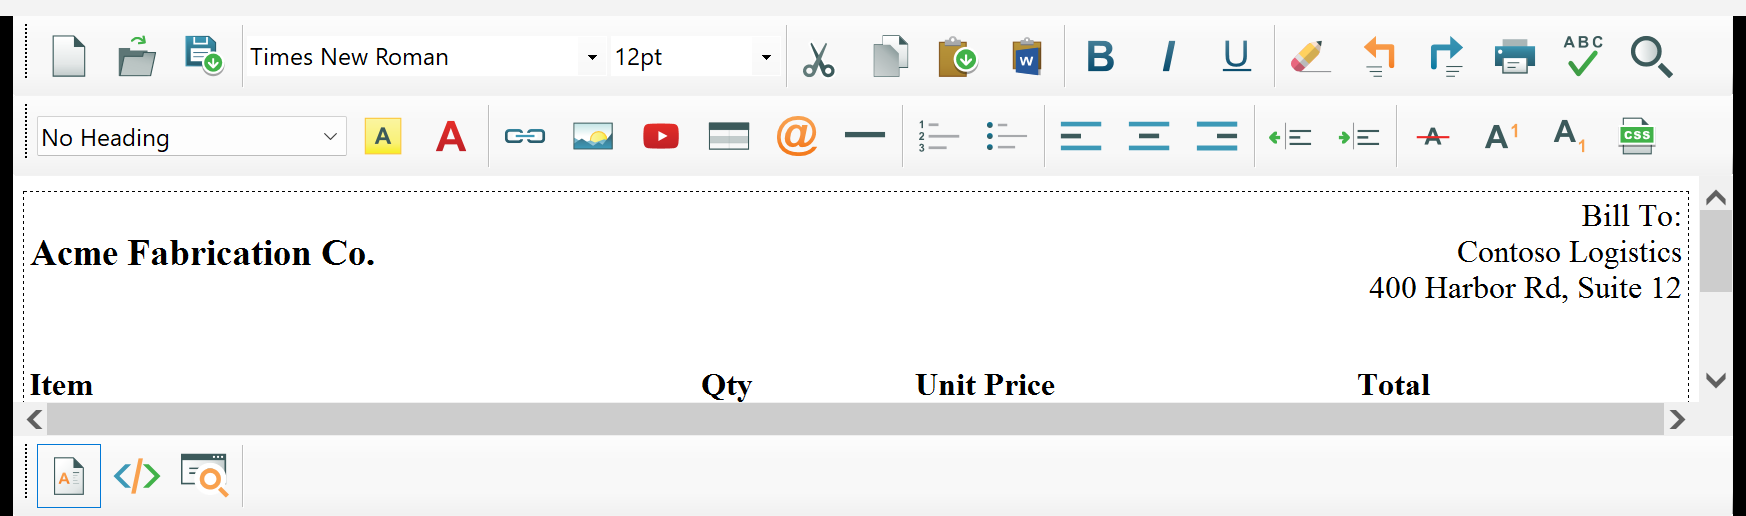1746x516 pixels.
Task: Click the vertical scrollbar thumb
Action: (x=1716, y=251)
